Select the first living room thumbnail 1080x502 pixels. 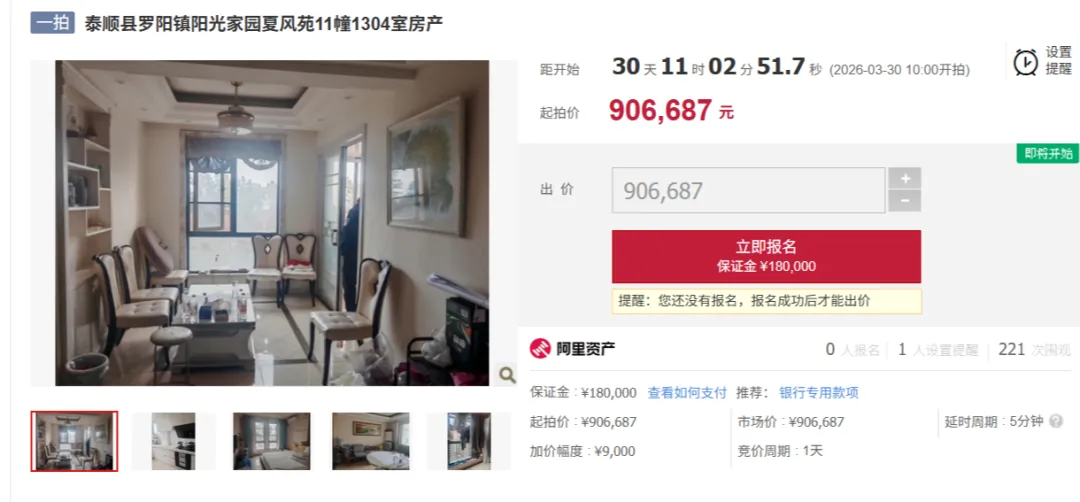74,441
